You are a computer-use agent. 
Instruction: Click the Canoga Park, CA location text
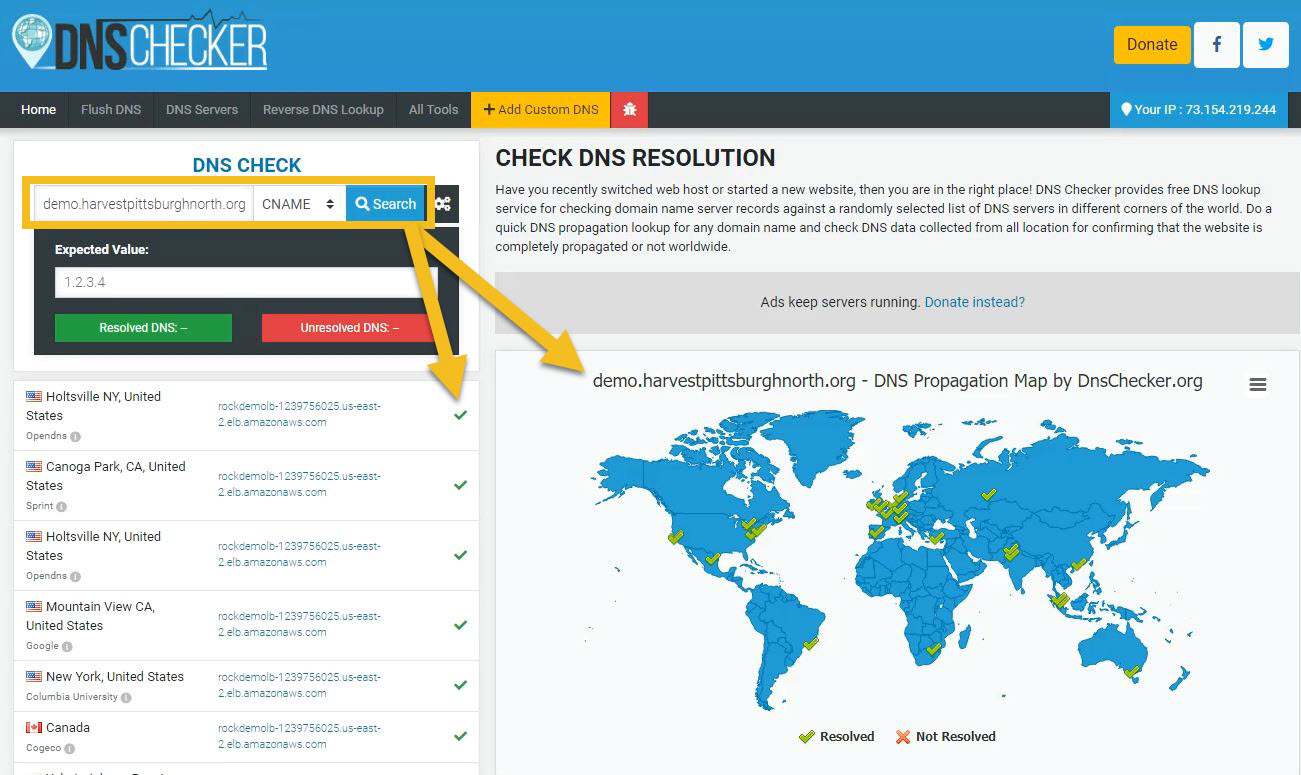pos(106,476)
